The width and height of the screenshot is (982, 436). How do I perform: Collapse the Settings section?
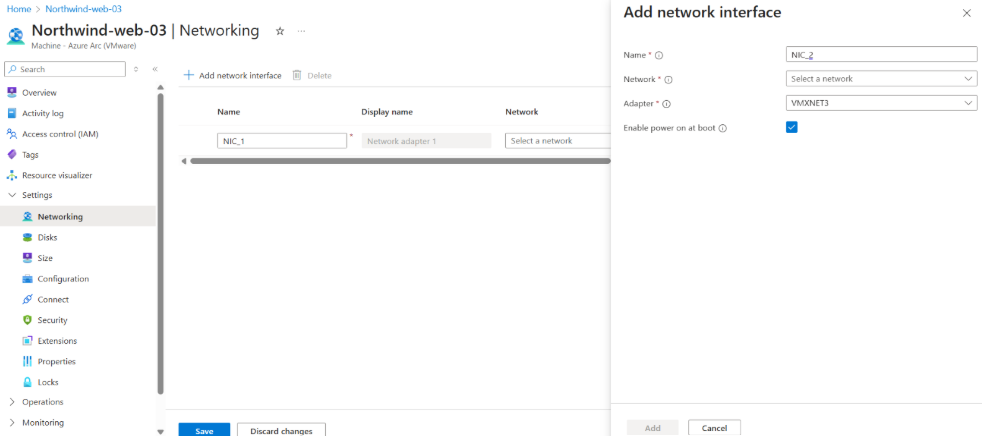point(11,195)
